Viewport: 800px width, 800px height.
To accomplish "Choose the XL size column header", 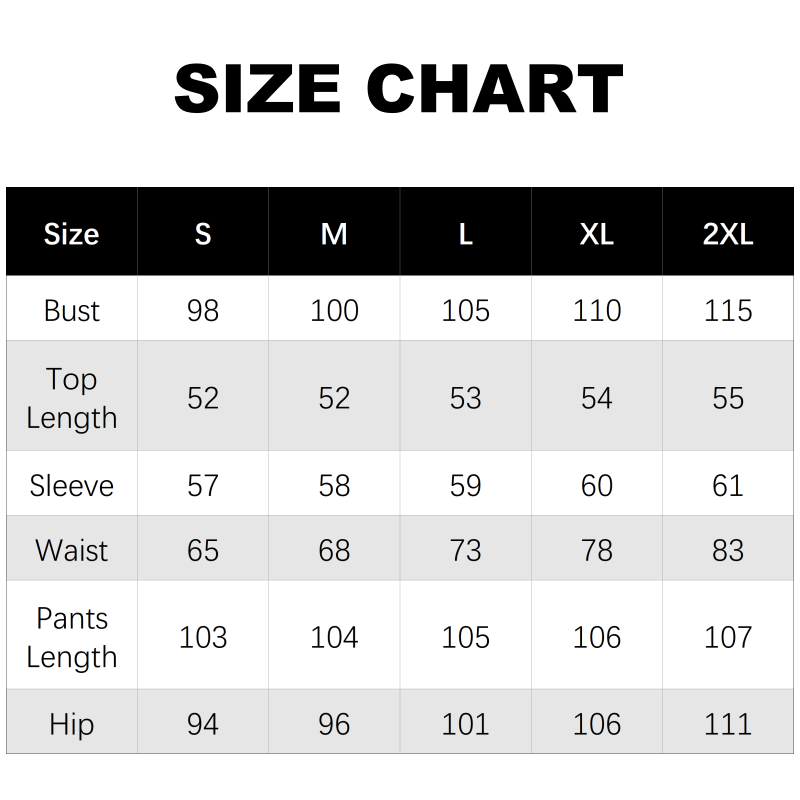I will 597,234.
